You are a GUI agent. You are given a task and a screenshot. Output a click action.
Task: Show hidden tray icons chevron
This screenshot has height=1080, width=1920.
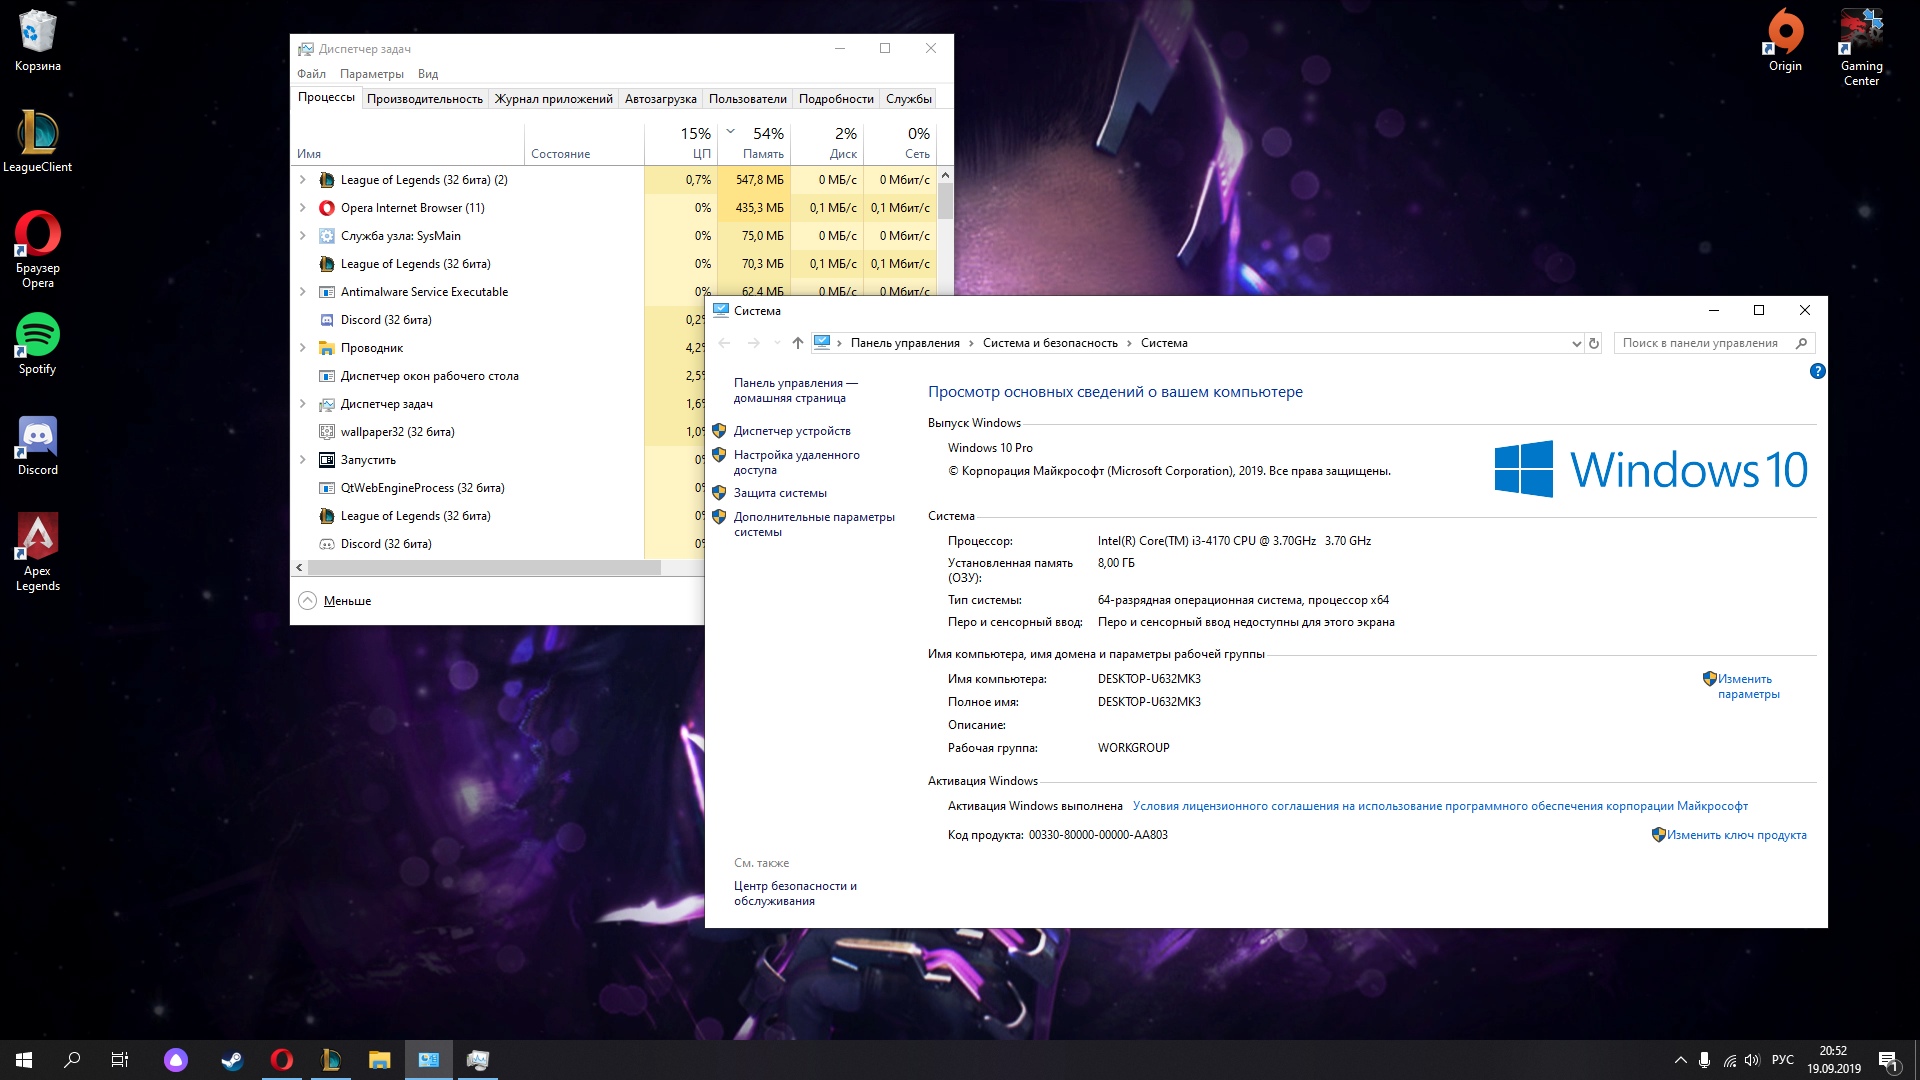pyautogui.click(x=1680, y=1060)
